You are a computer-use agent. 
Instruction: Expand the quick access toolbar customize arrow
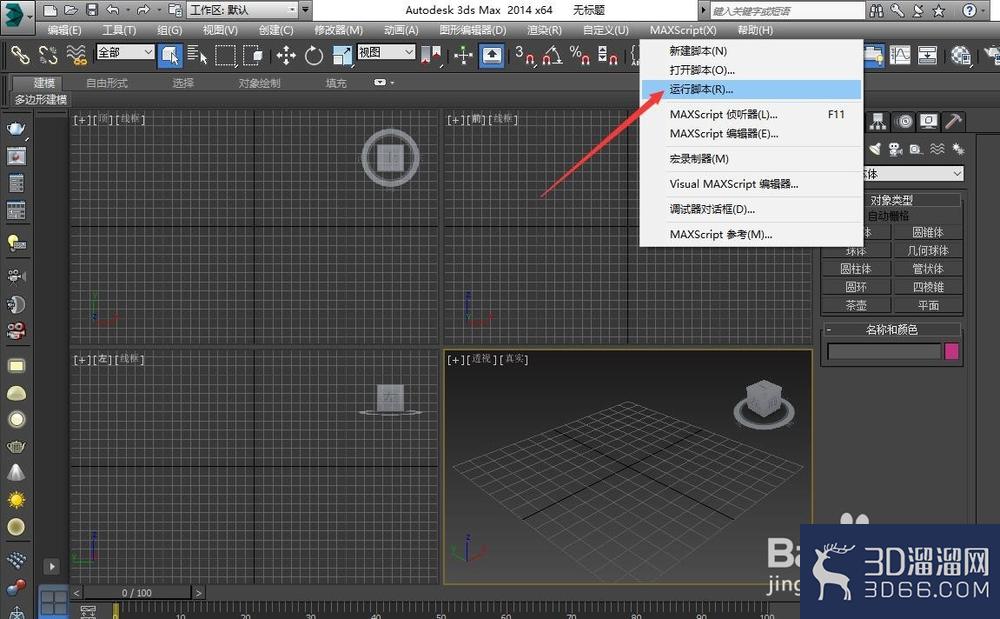[x=305, y=10]
